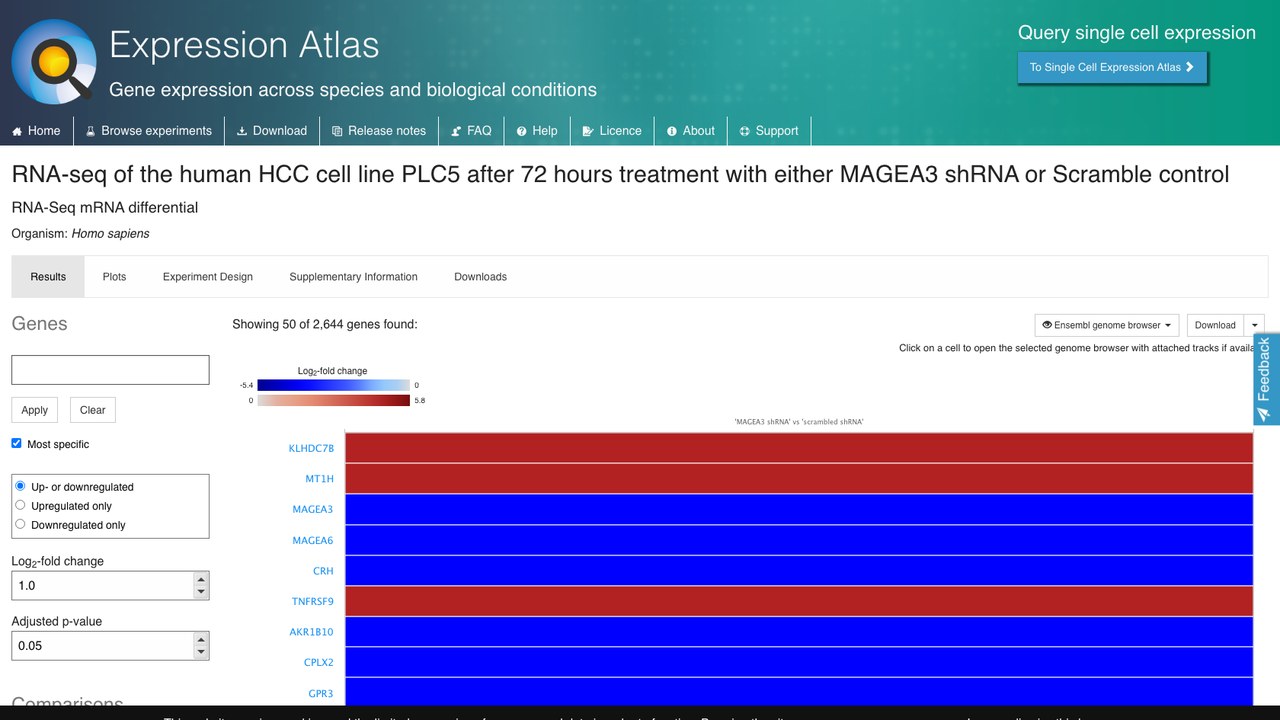Open the Feedback side tab

(1266, 379)
